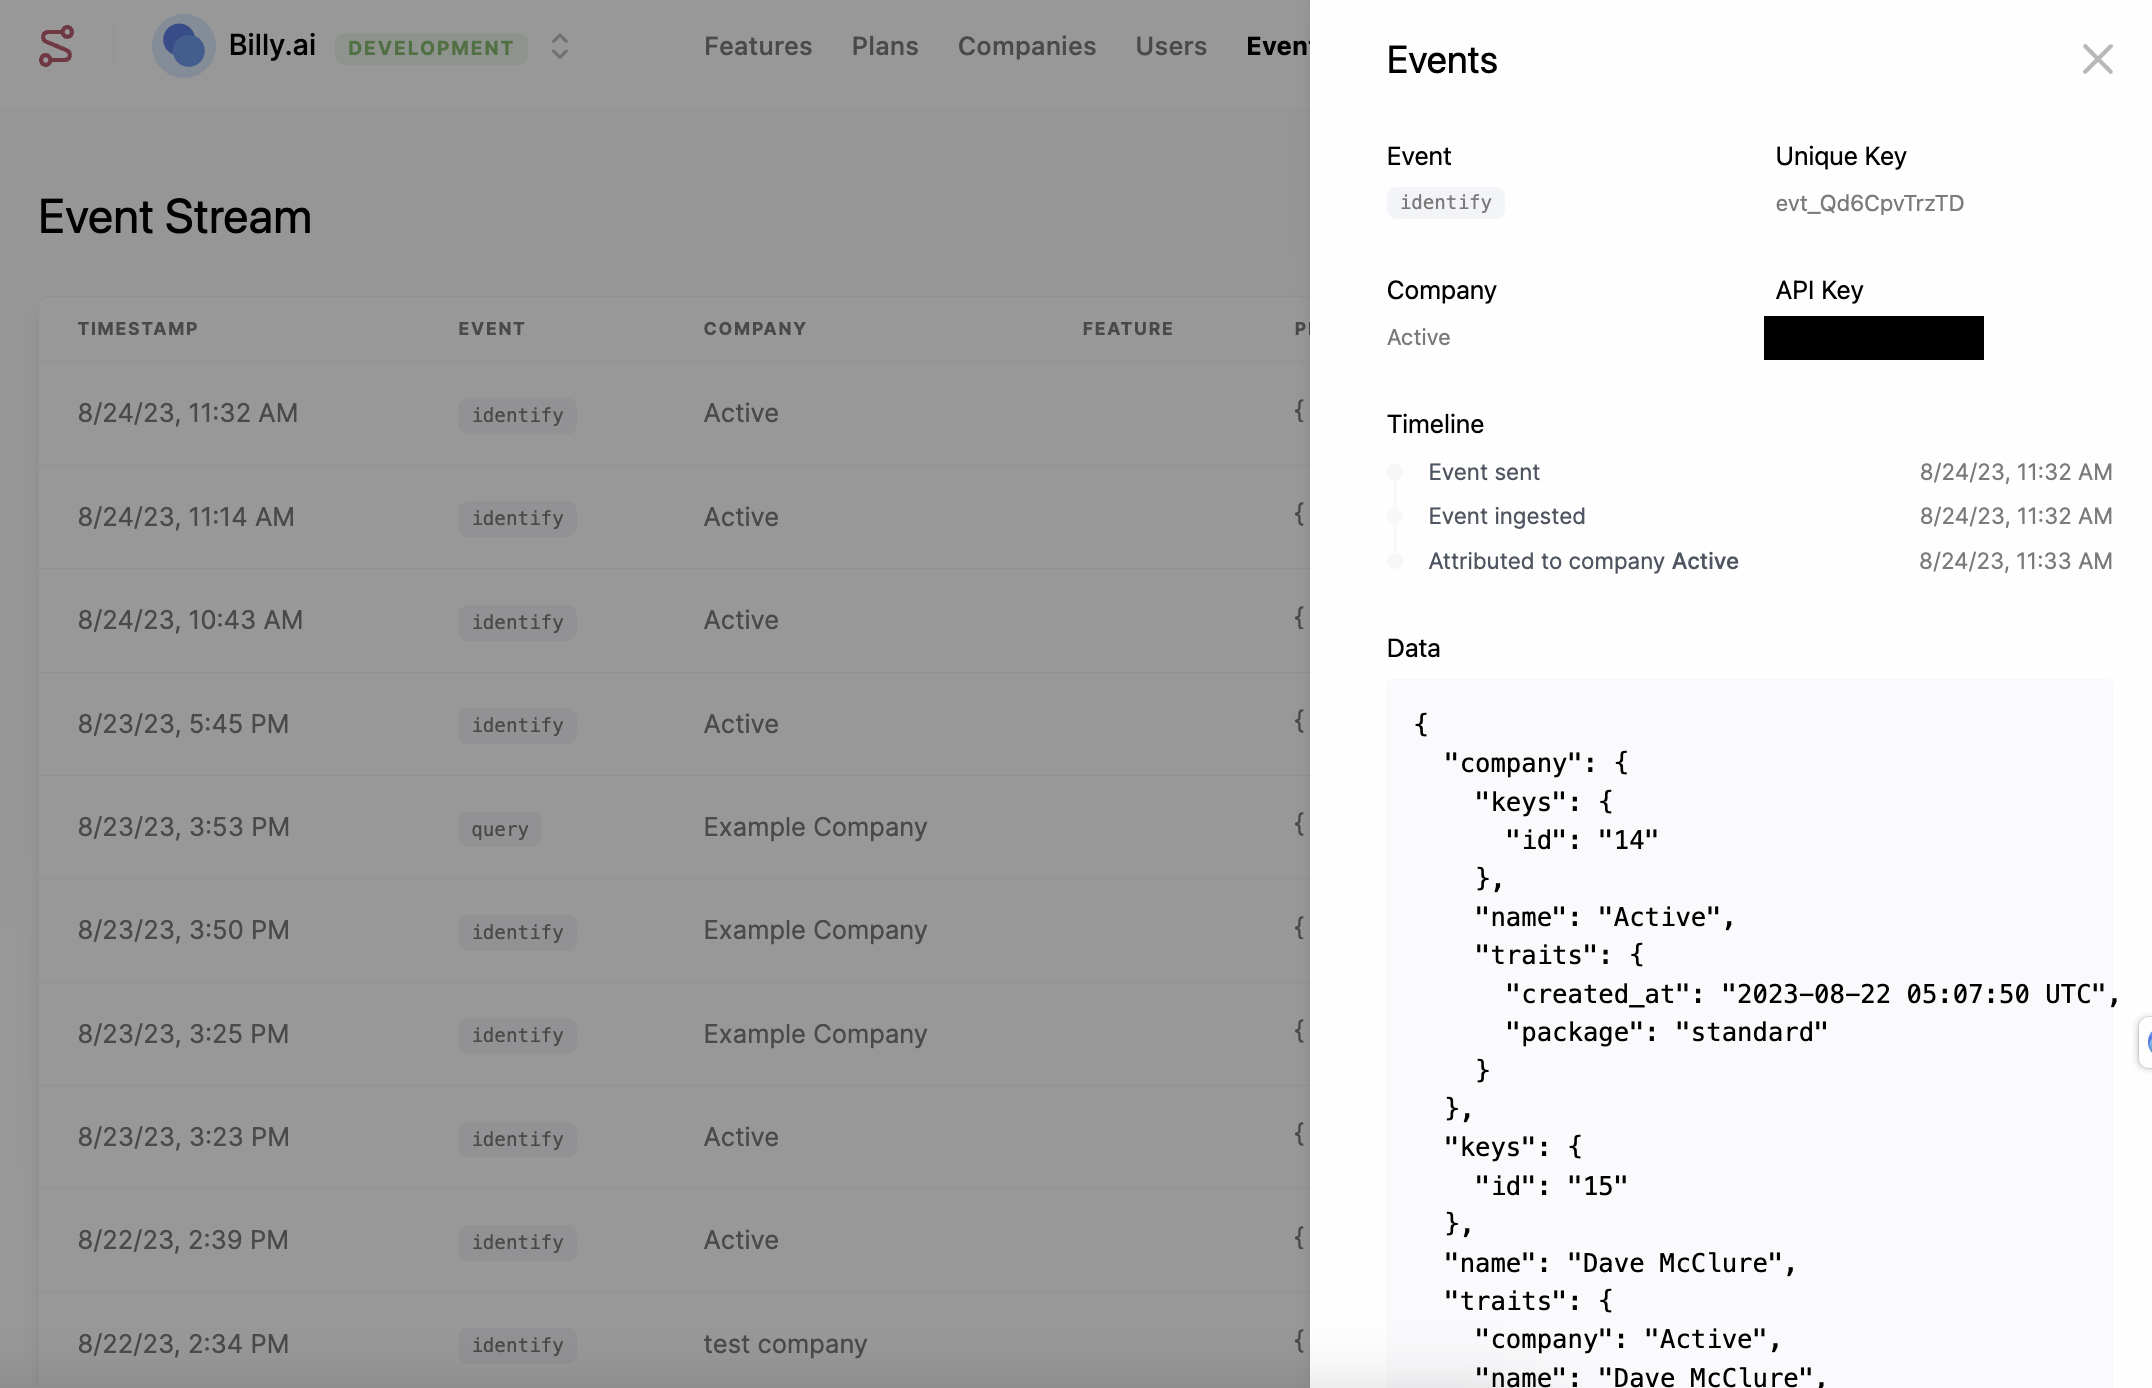The image size is (2152, 1388).
Task: Close the Events side panel
Action: pyautogui.click(x=2097, y=60)
